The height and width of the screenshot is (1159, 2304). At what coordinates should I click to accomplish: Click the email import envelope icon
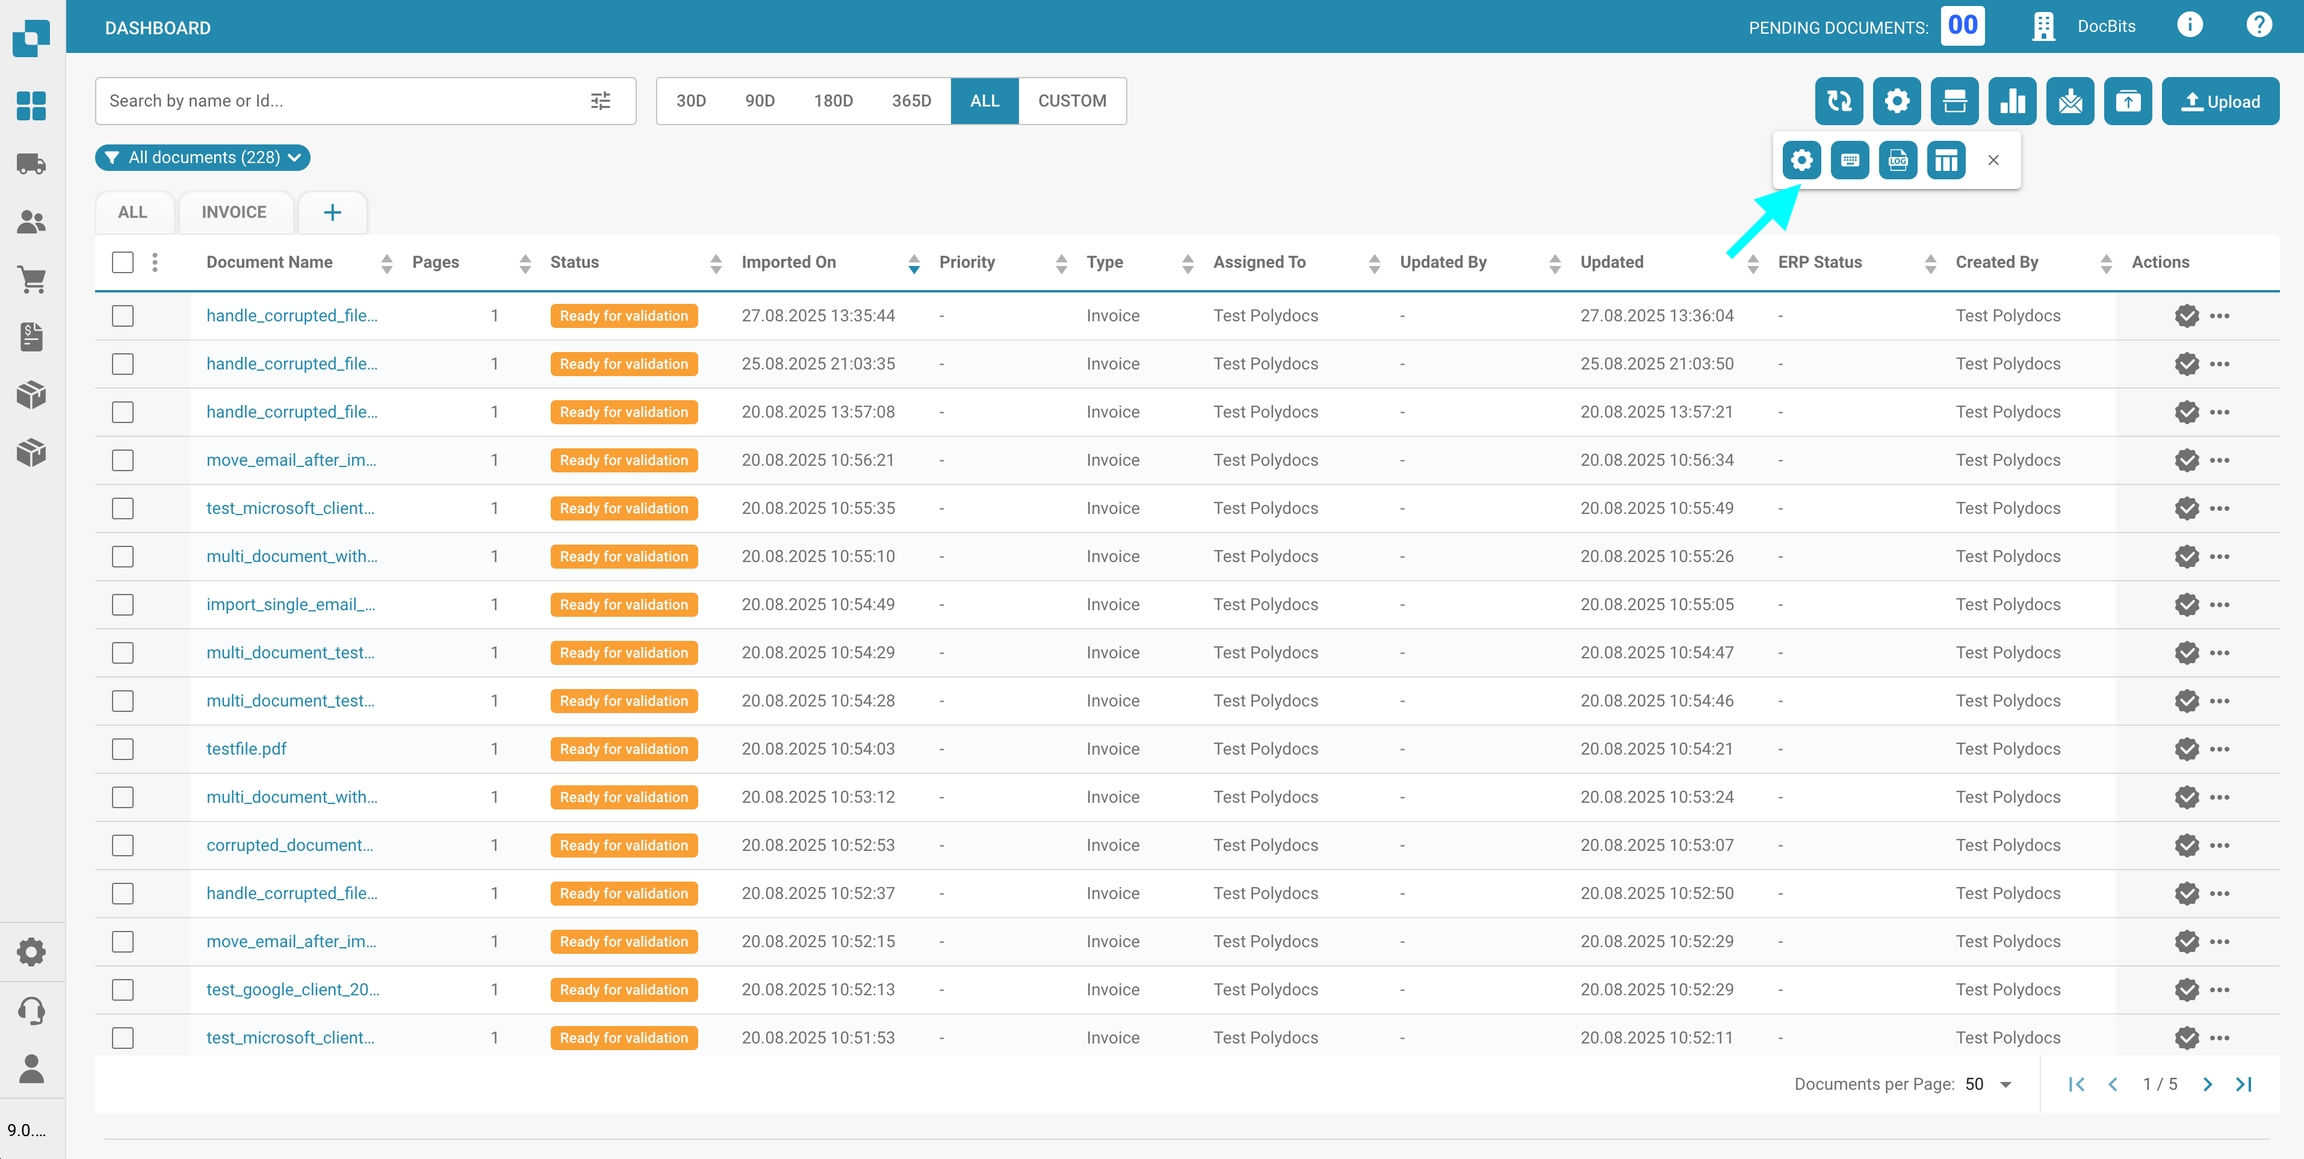tap(2070, 101)
